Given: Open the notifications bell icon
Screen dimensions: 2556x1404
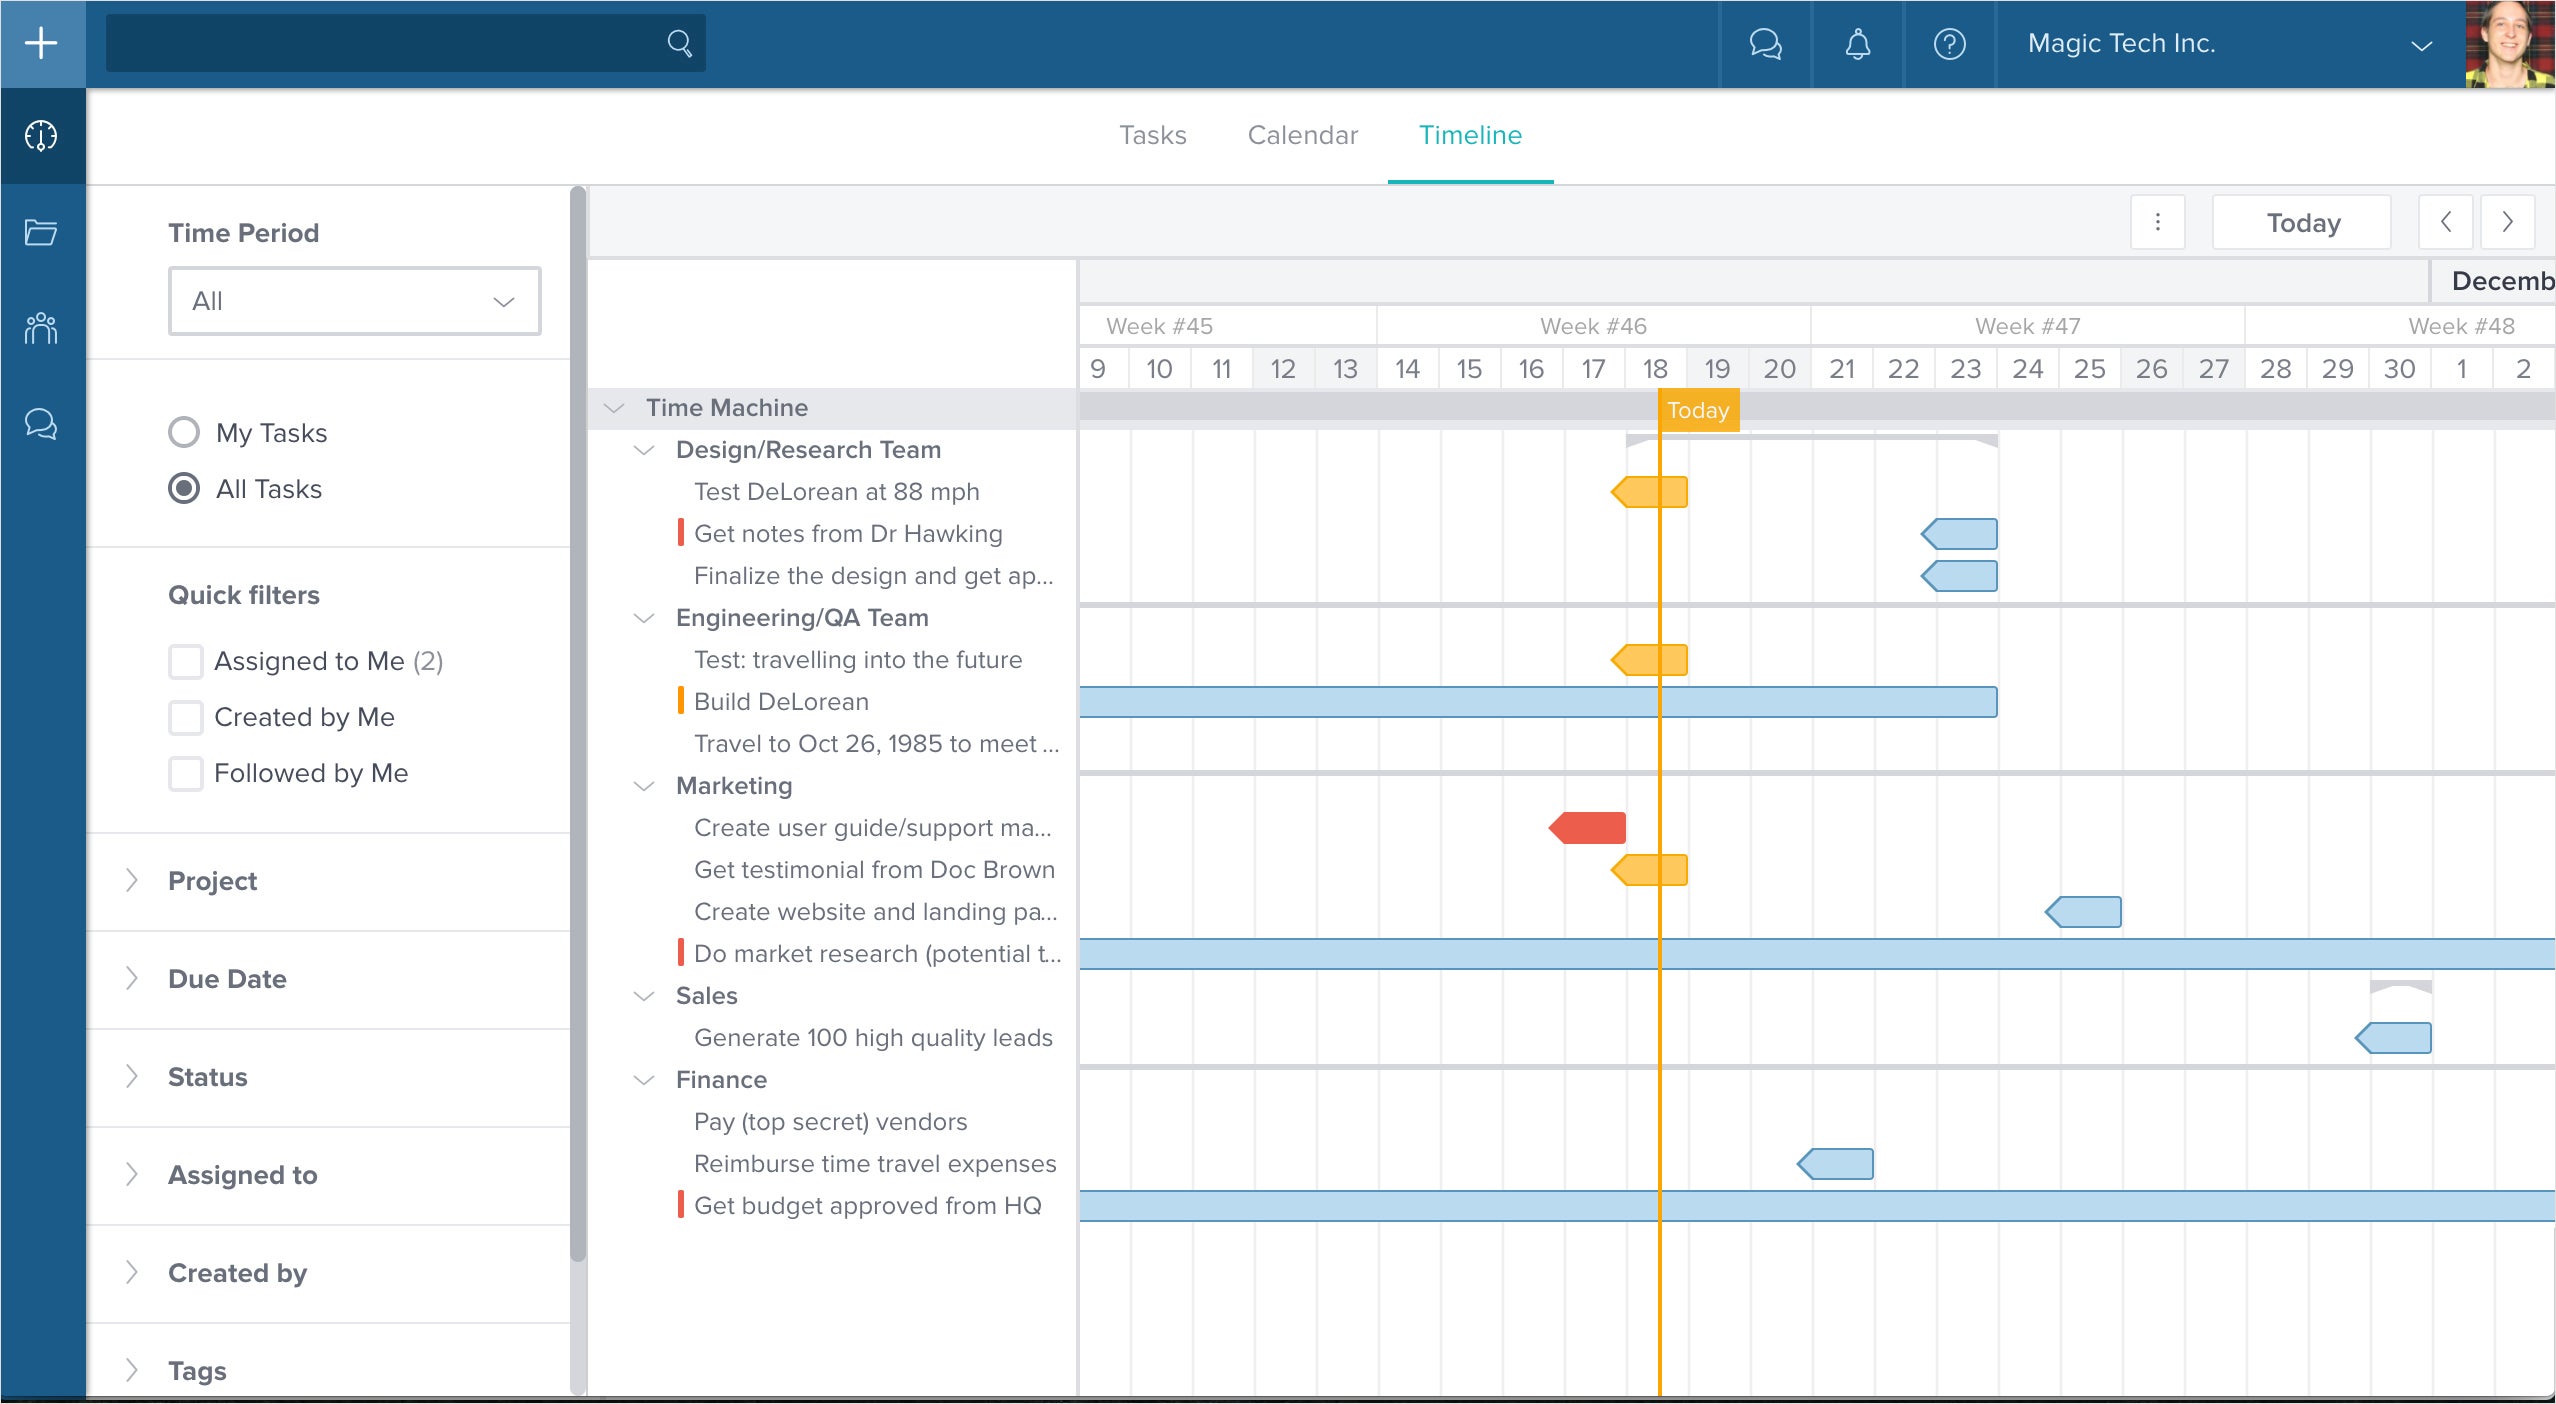Looking at the screenshot, I should [1857, 44].
